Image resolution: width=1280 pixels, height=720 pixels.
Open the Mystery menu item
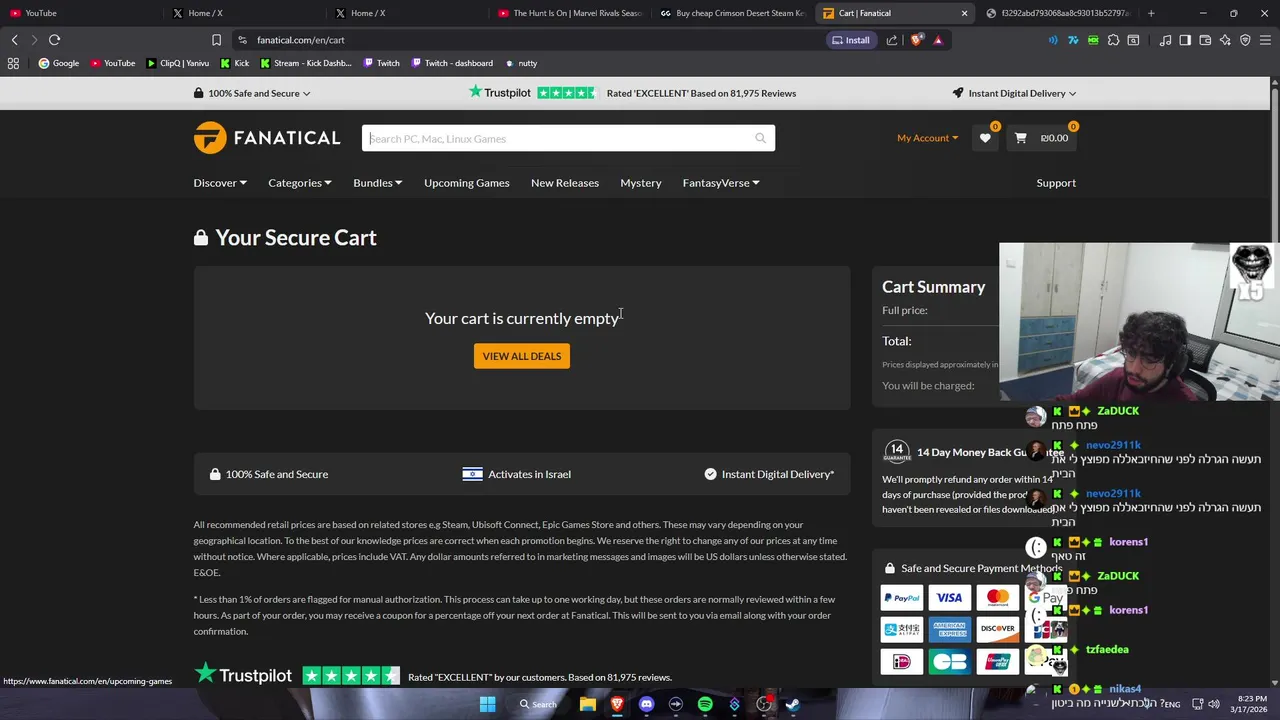coord(641,183)
